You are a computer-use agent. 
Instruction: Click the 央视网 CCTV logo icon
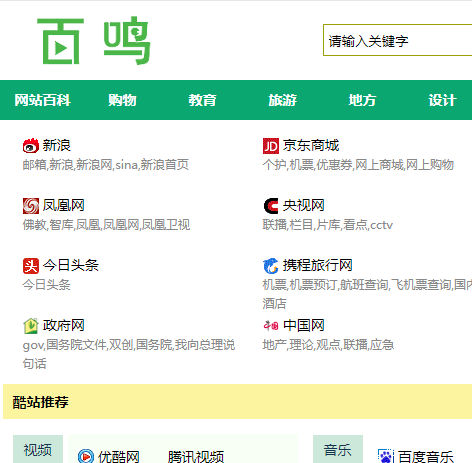[271, 206]
